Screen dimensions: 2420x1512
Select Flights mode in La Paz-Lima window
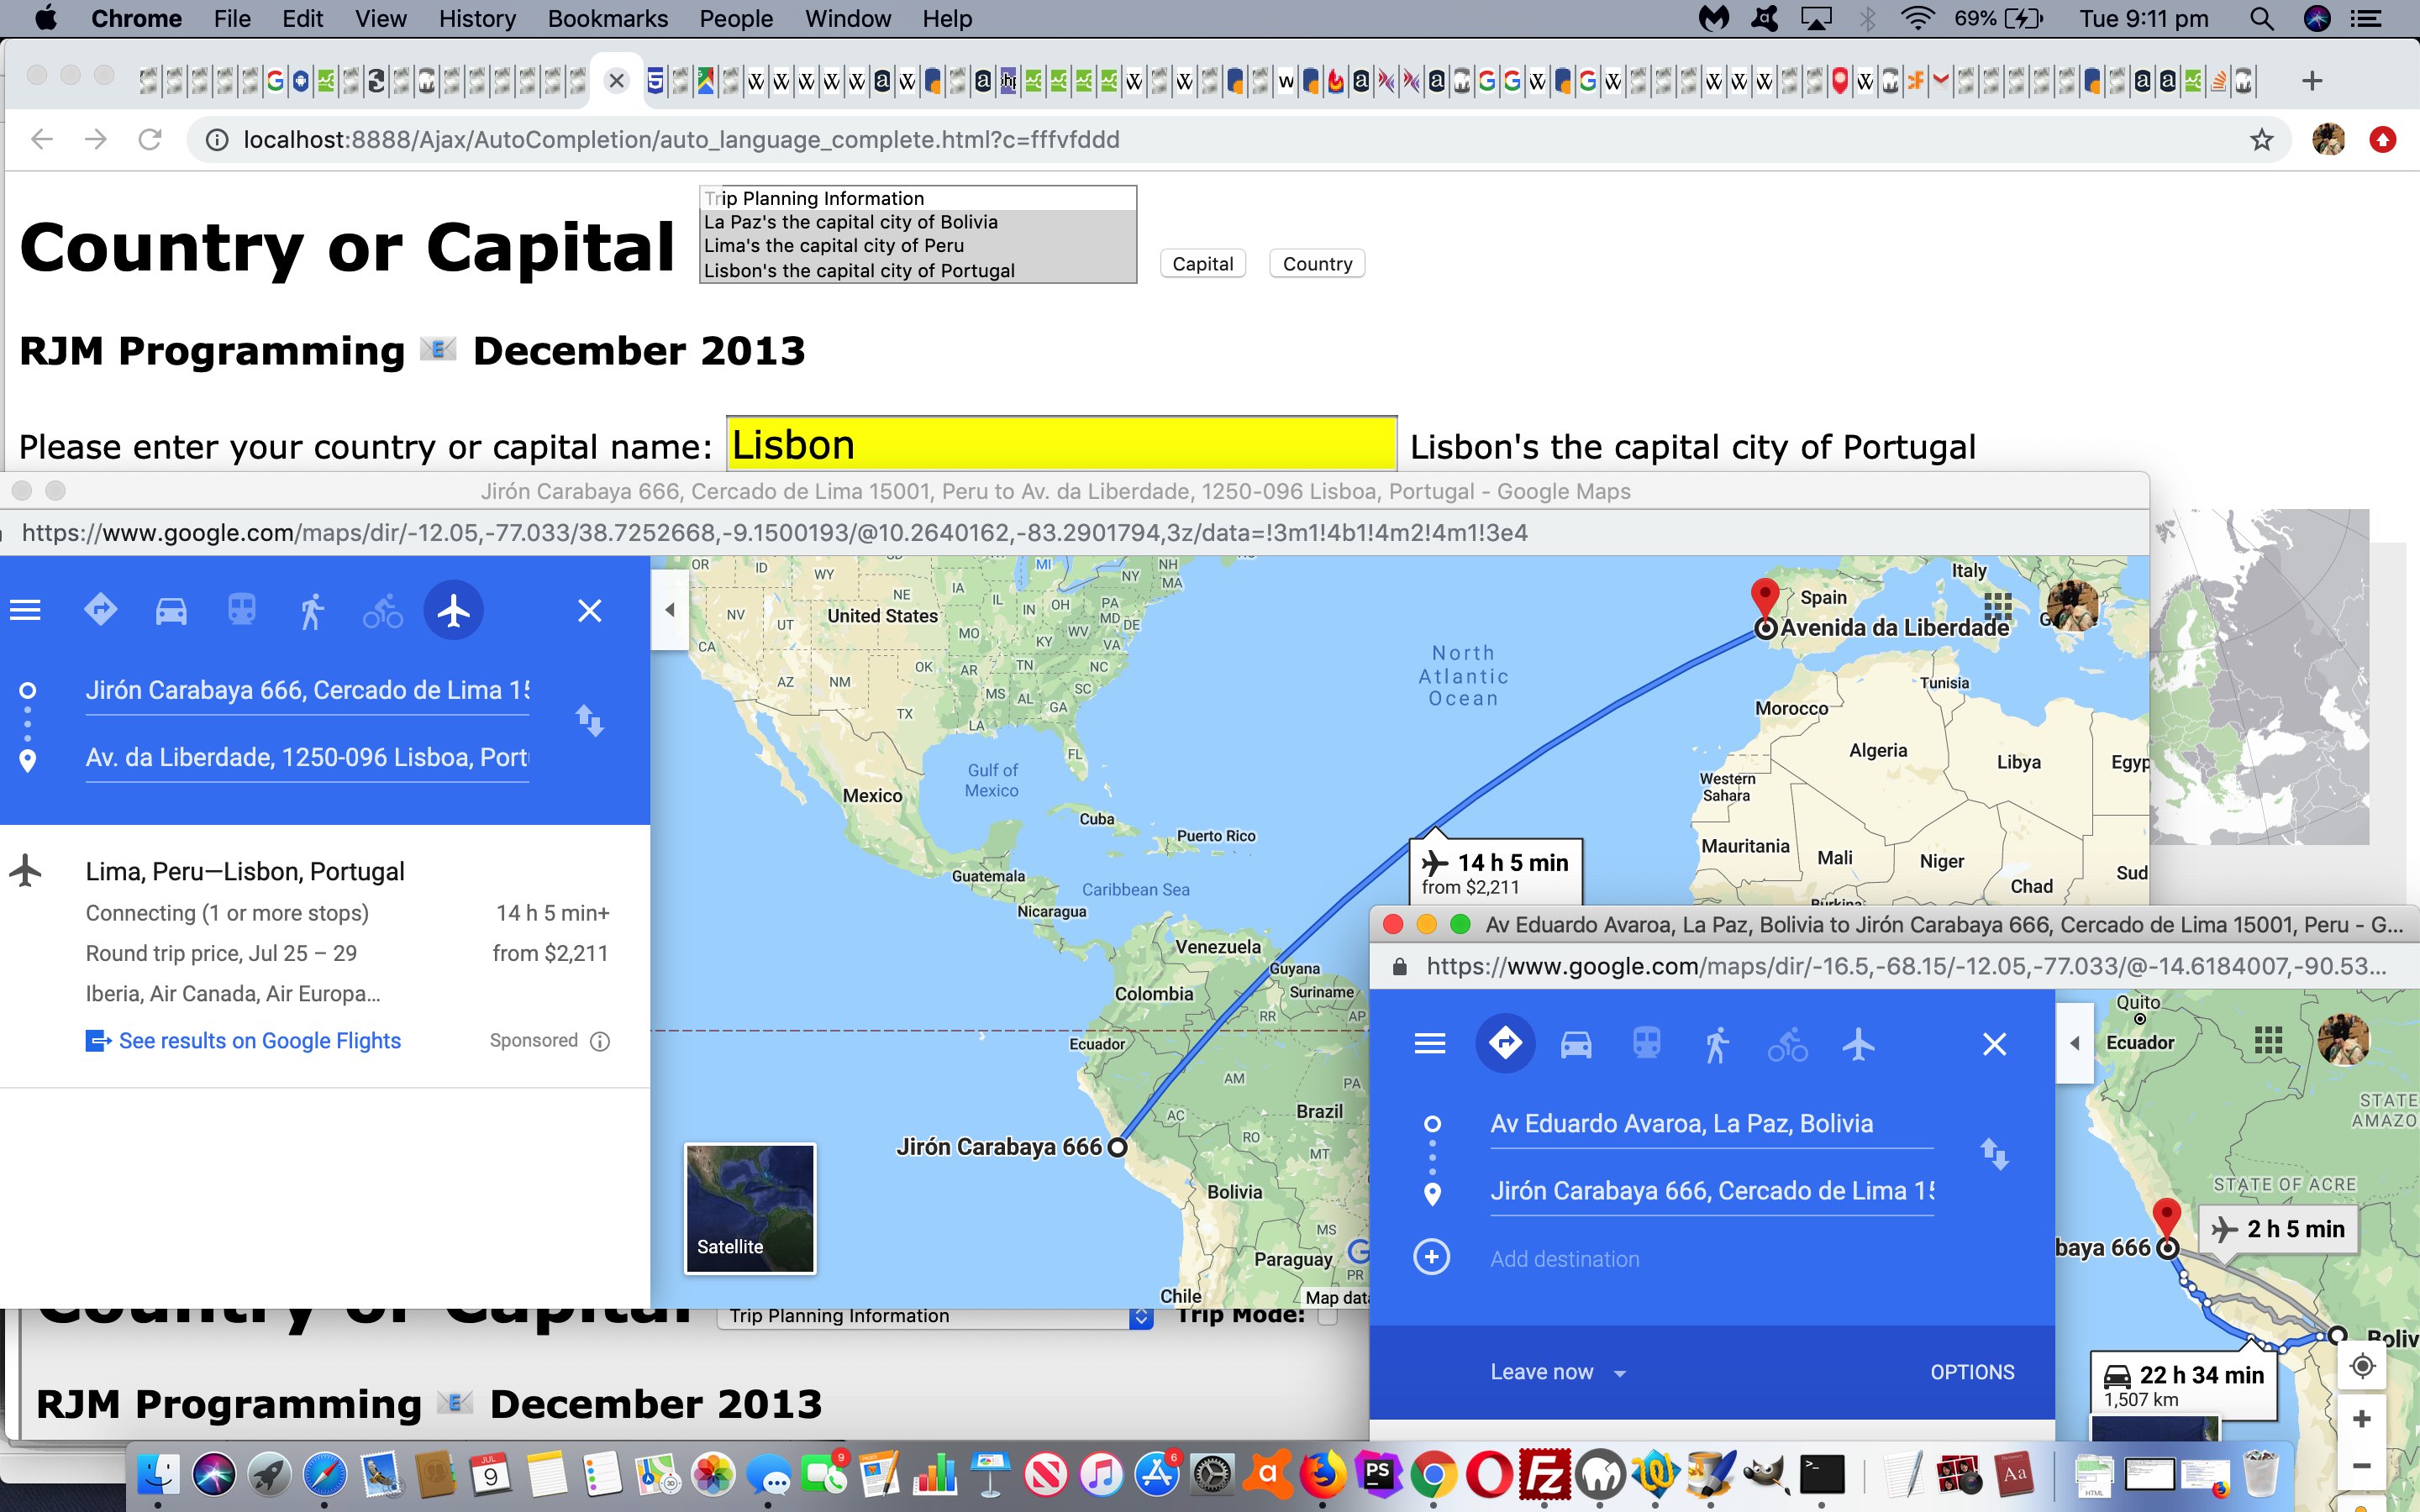click(1859, 1045)
